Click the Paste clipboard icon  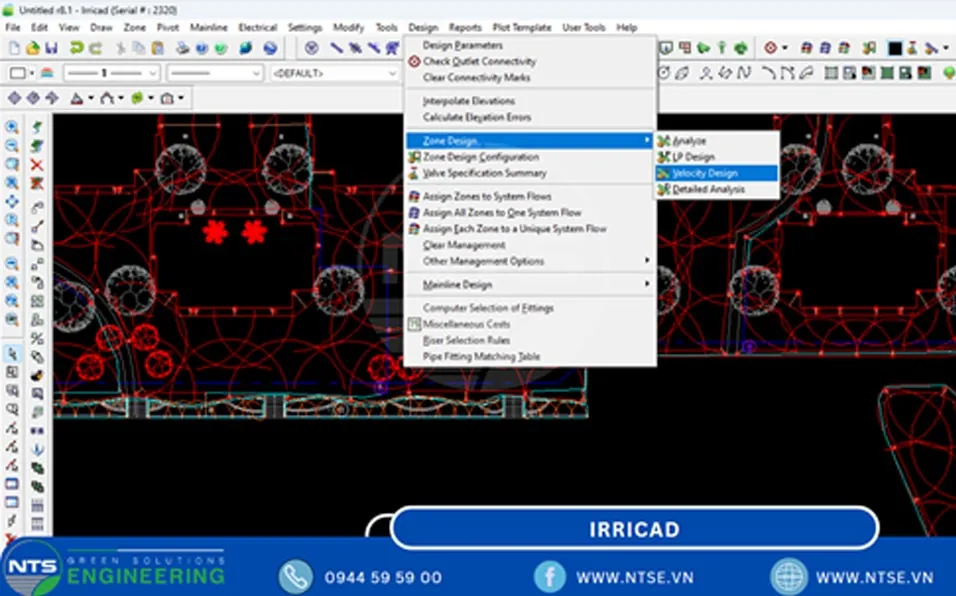pos(157,48)
